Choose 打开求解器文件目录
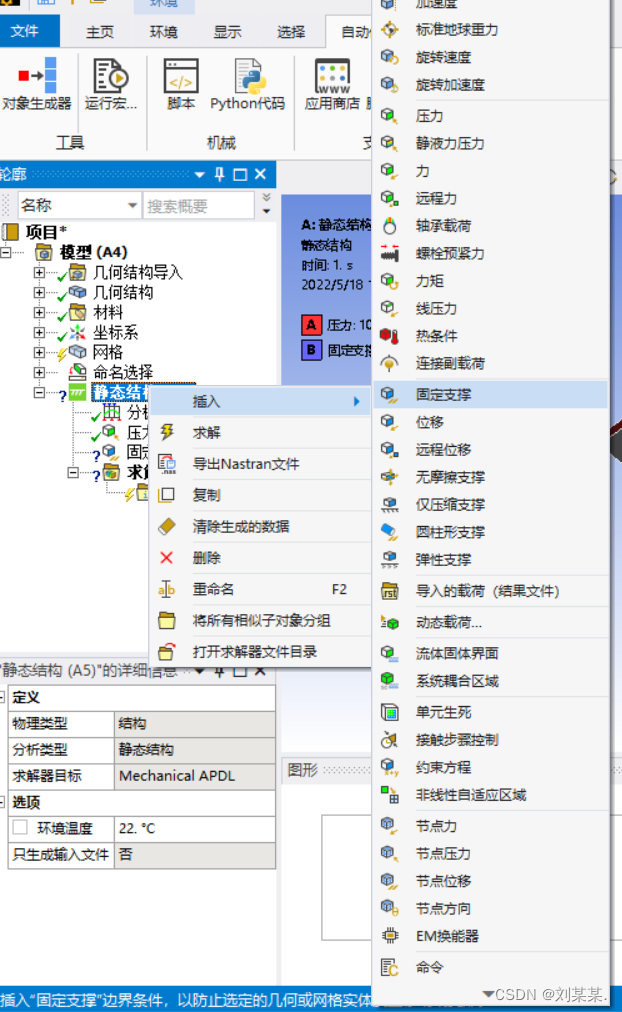 point(259,652)
